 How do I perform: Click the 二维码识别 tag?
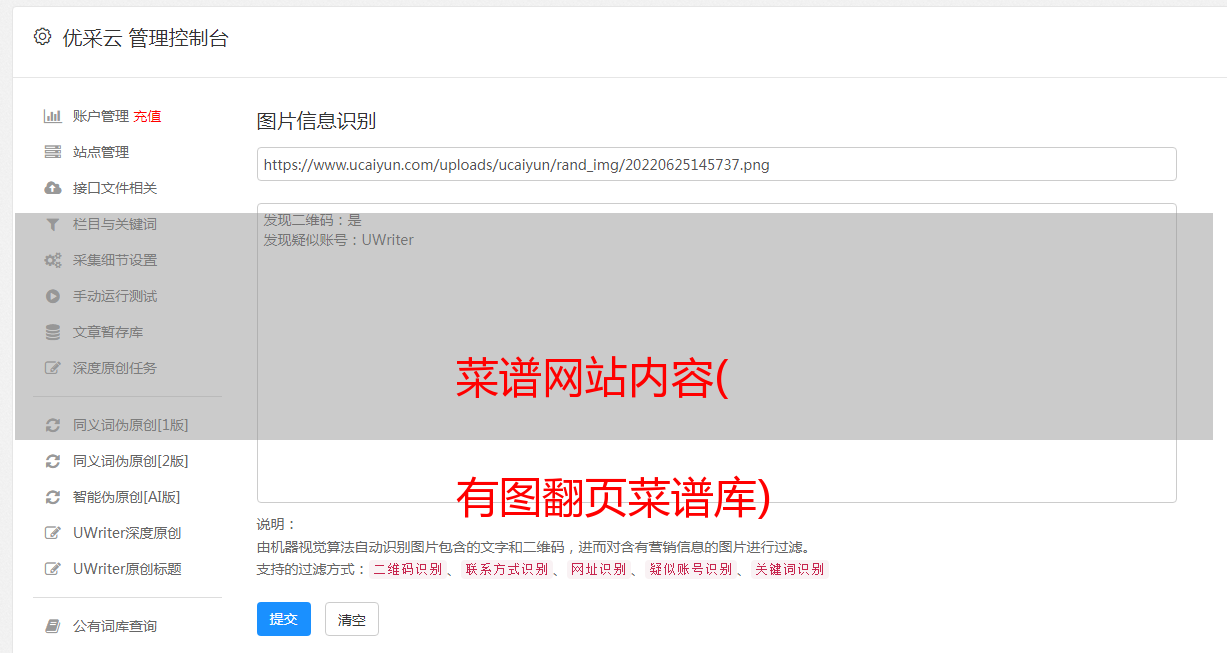[407, 569]
